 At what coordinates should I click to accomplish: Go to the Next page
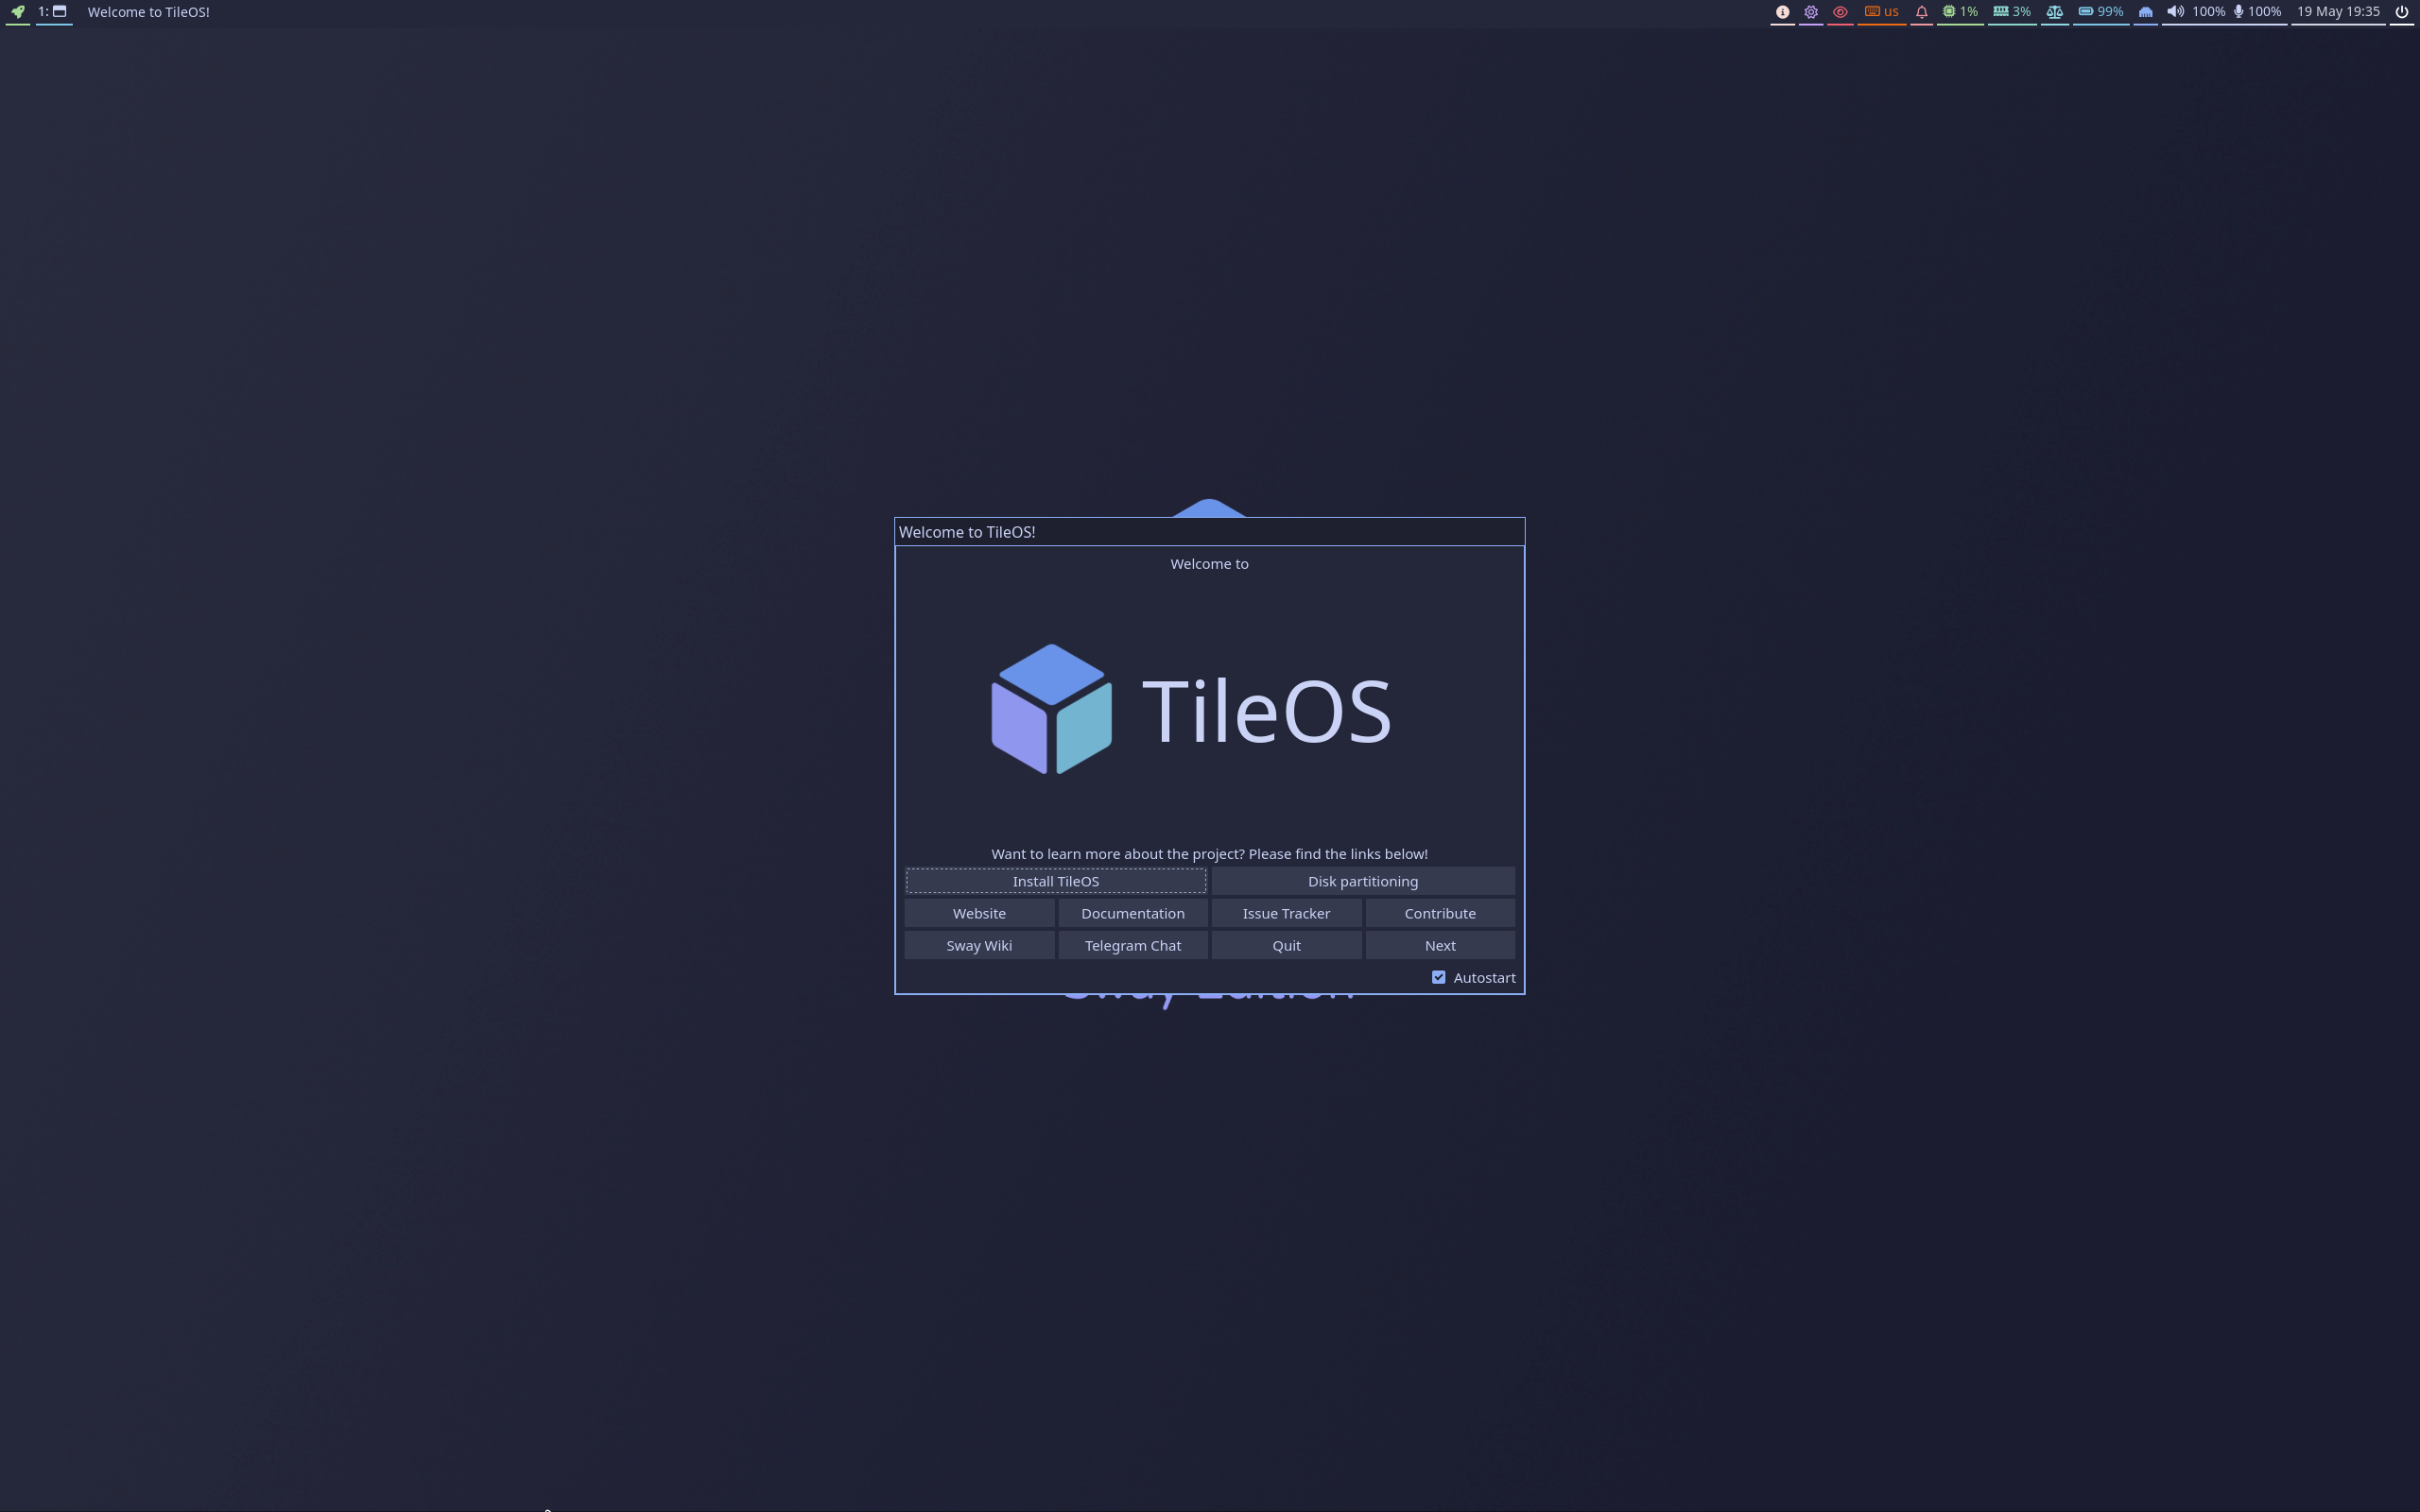coord(1440,945)
